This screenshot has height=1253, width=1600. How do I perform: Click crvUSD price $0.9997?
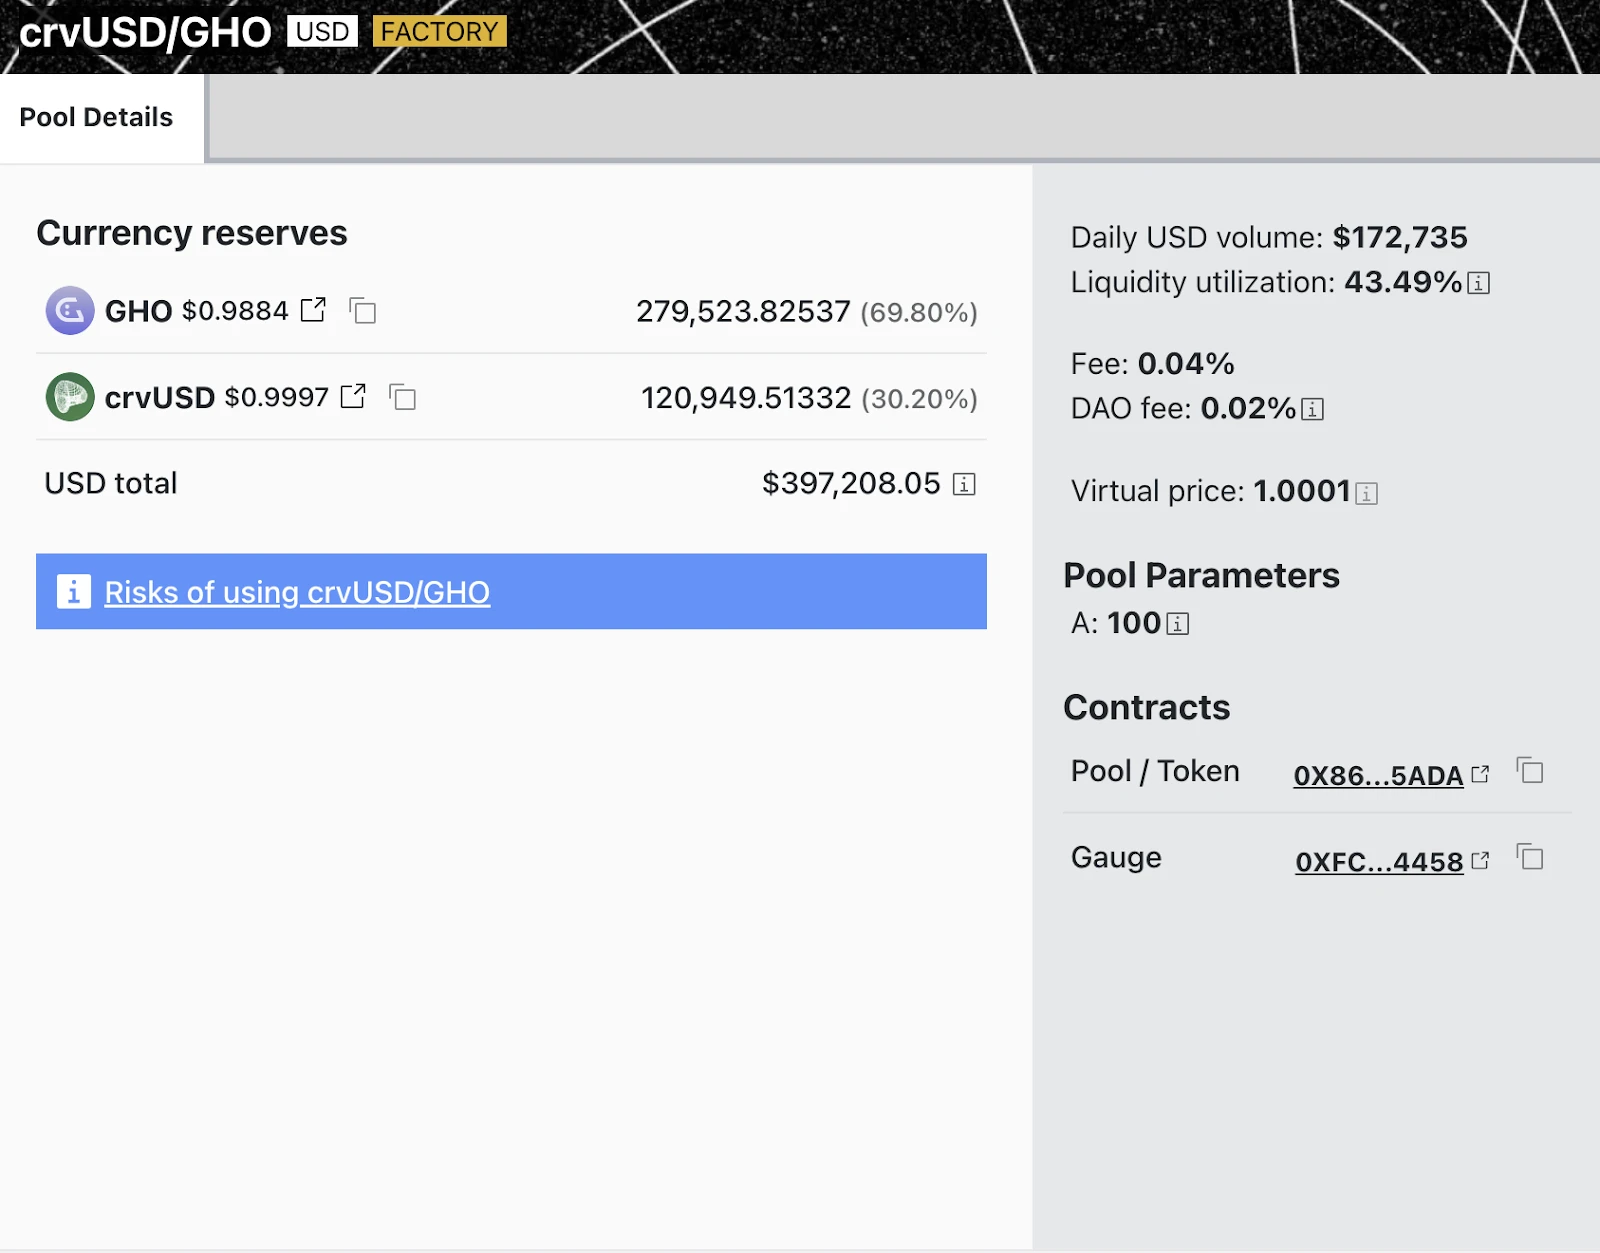[276, 397]
